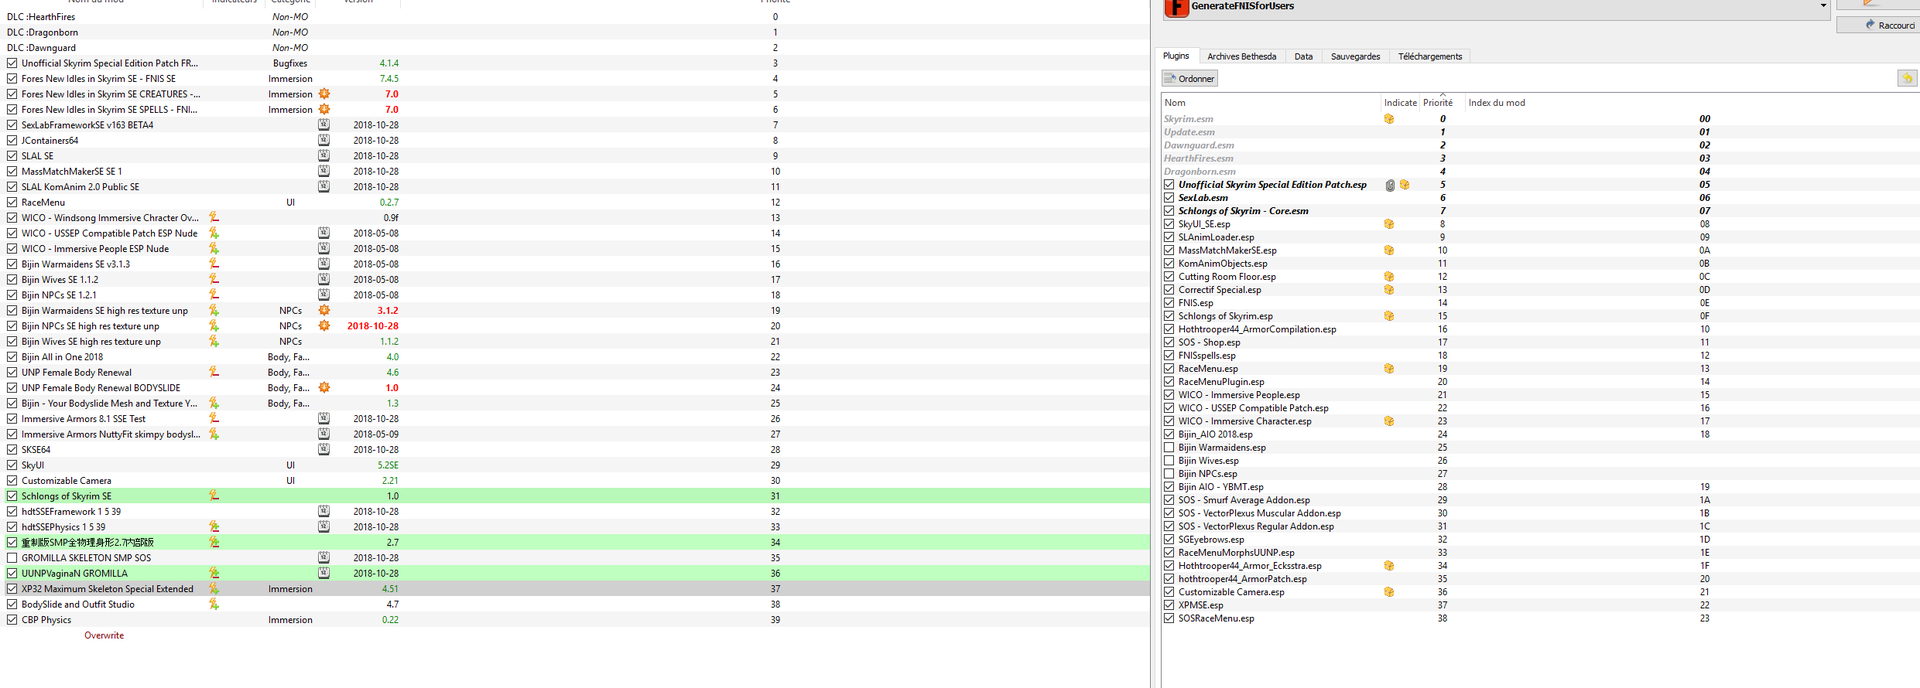Enable the Bijin Warmaidens.esp plugin
This screenshot has height=688, width=1920.
click(x=1168, y=448)
